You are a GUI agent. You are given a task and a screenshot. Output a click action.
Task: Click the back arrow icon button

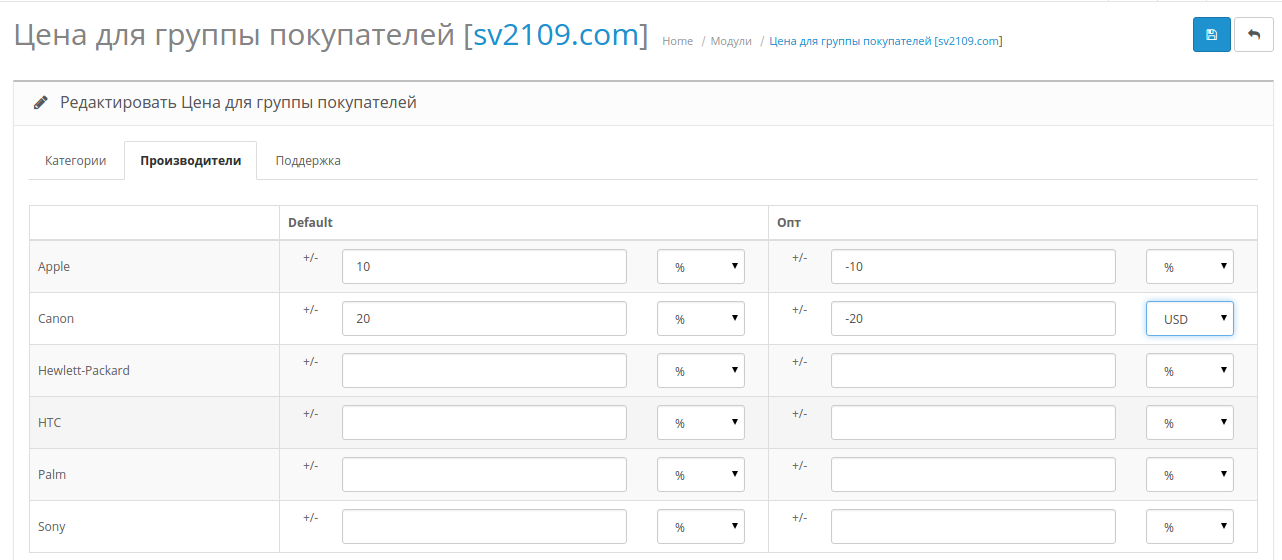pos(1254,34)
